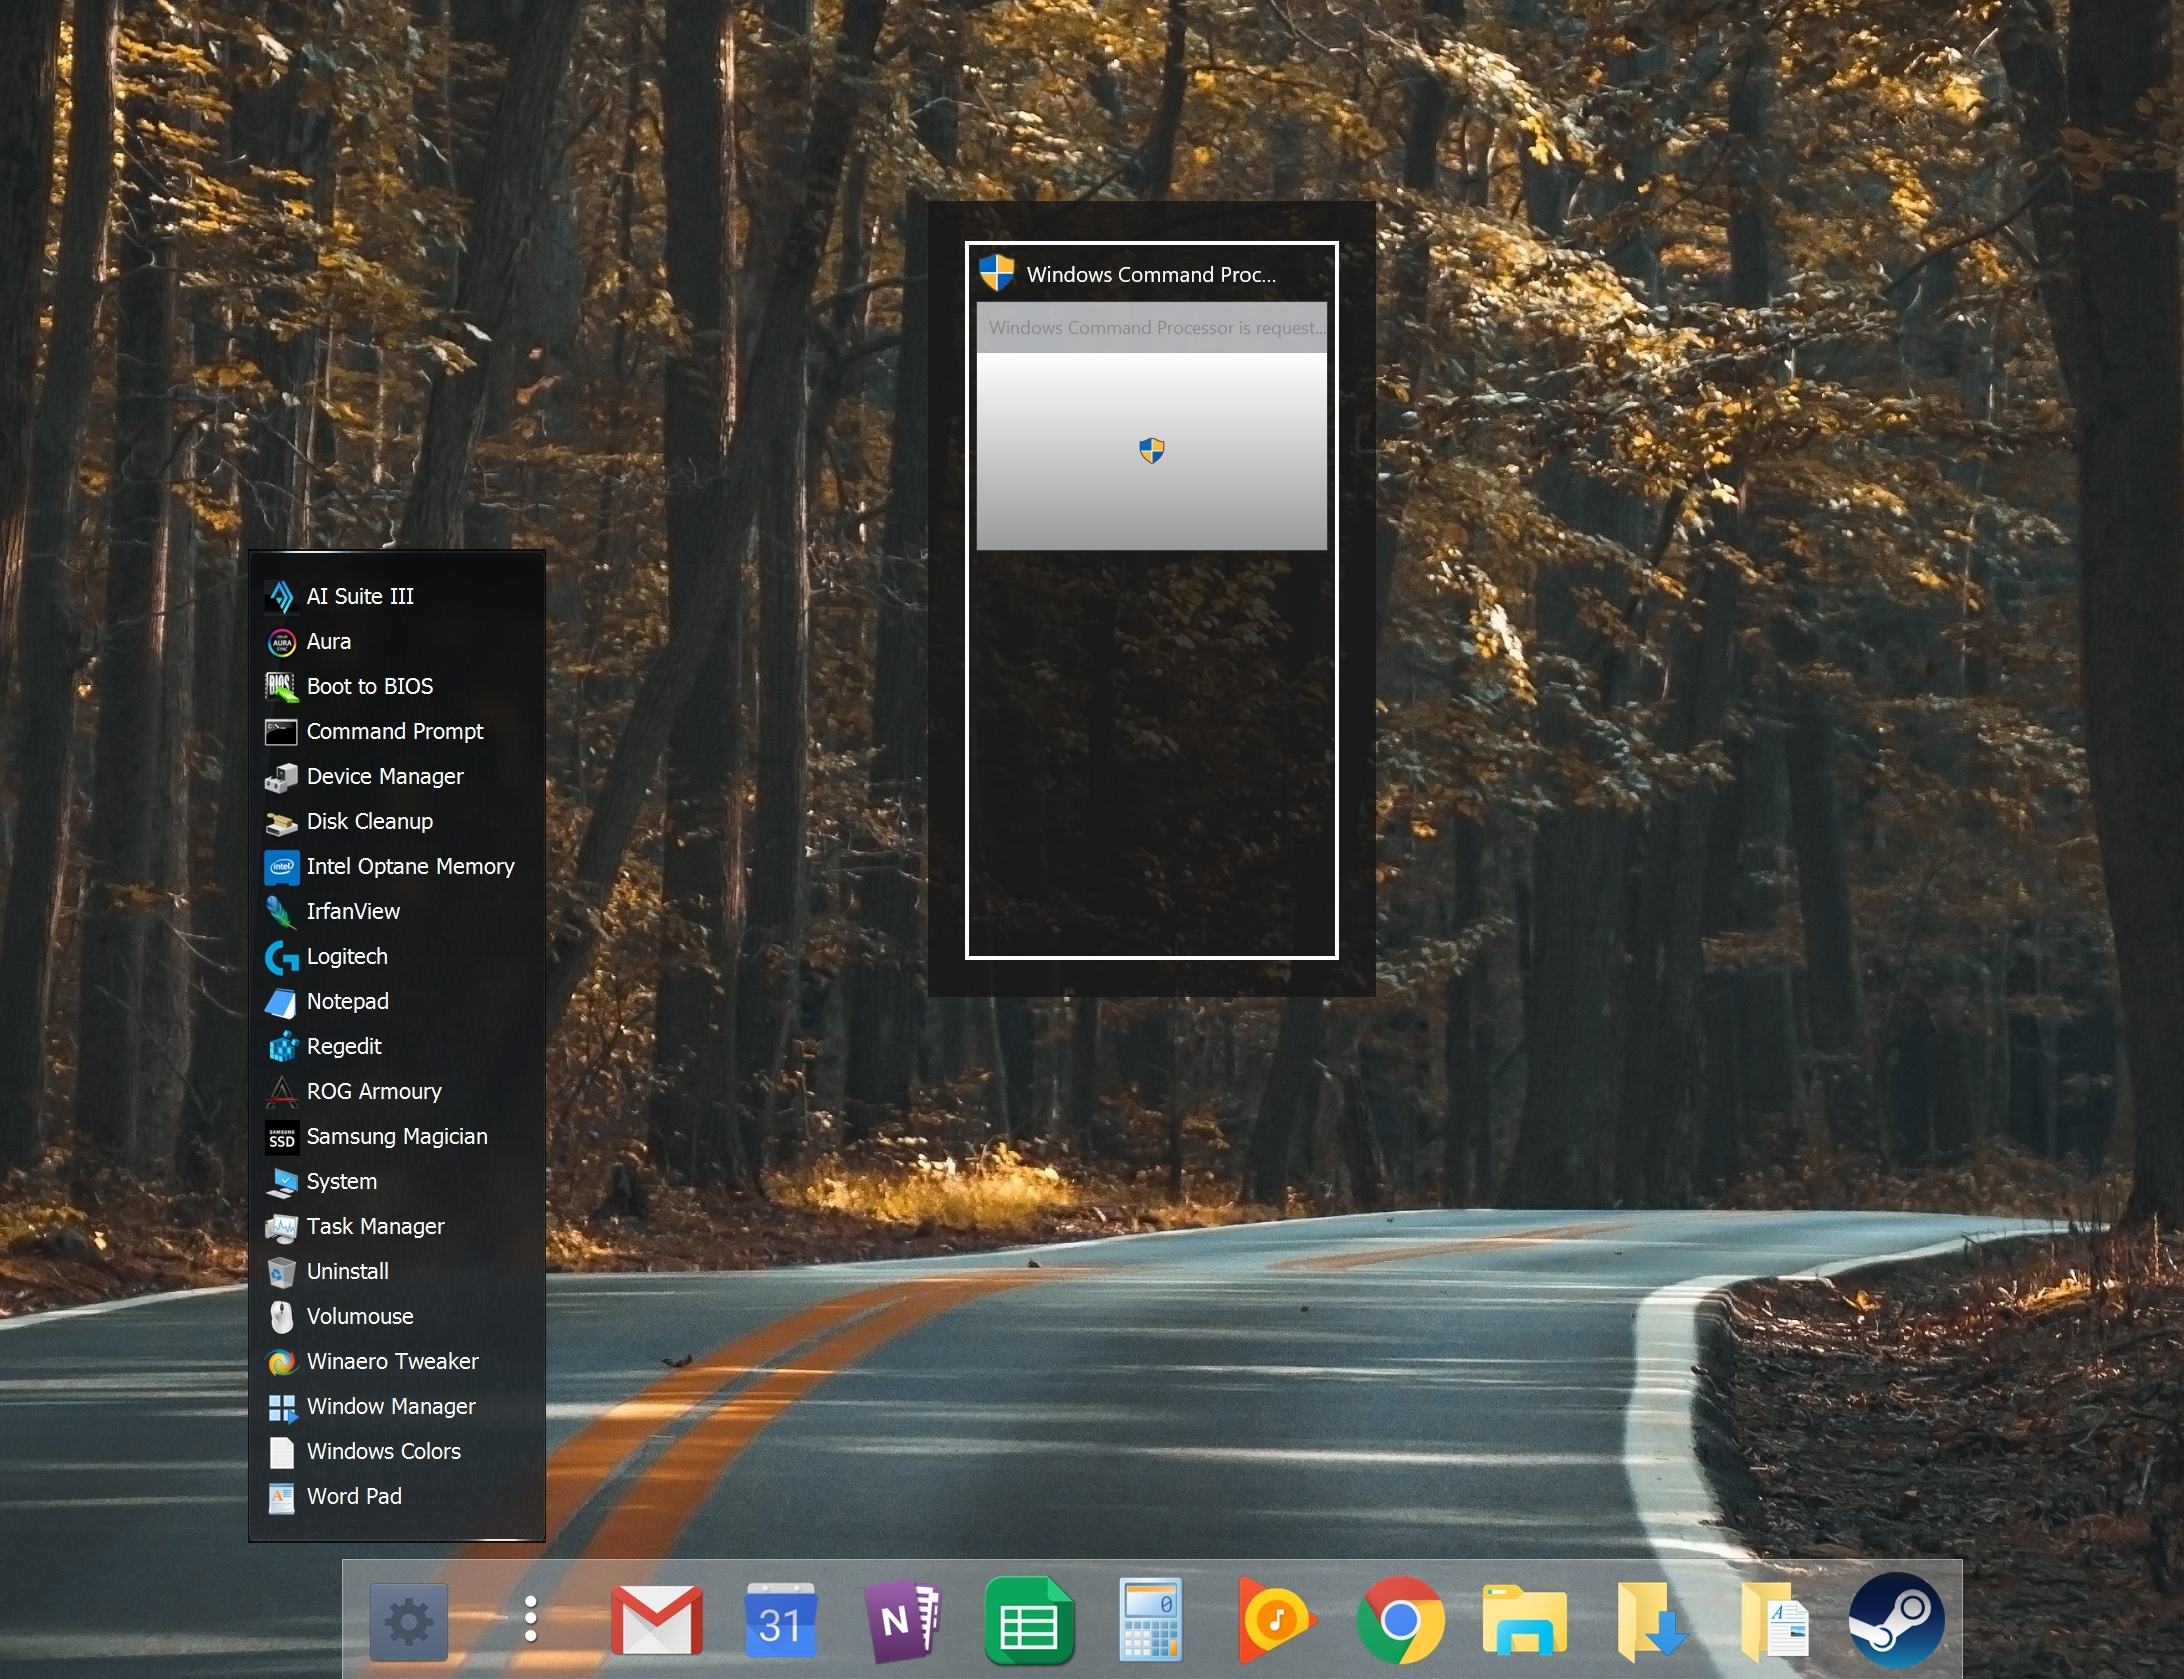Launch Google Play Music icon
This screenshot has width=2184, height=1679.
pyautogui.click(x=1274, y=1620)
